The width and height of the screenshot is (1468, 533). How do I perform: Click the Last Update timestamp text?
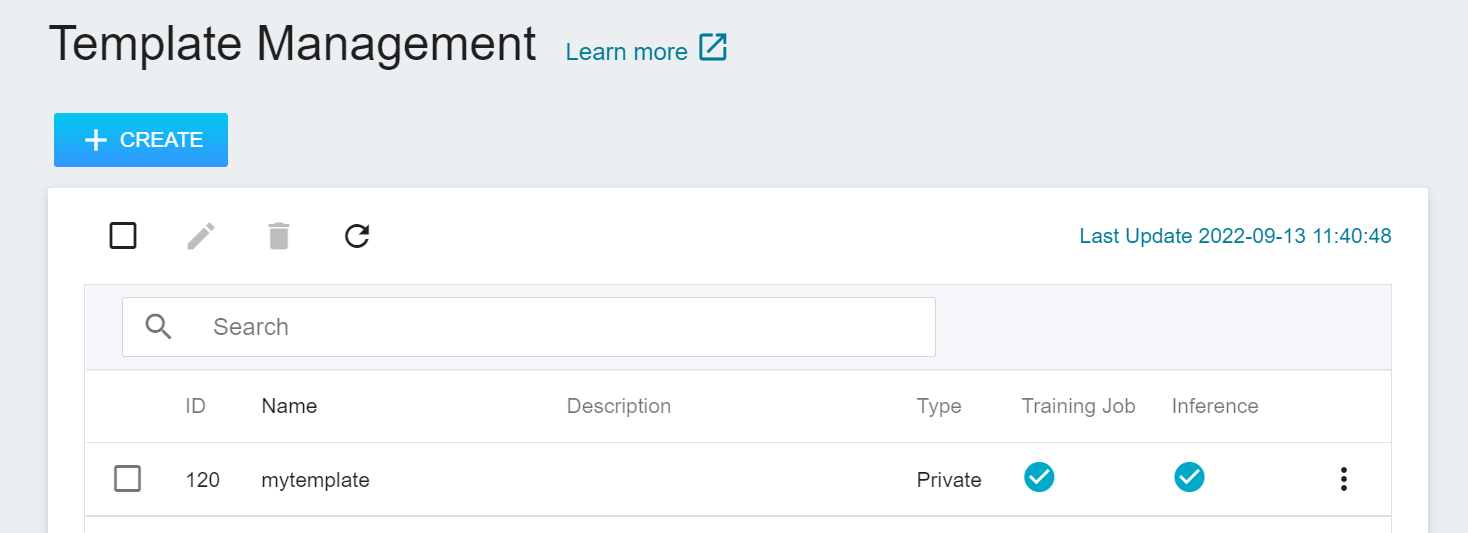click(x=1235, y=237)
